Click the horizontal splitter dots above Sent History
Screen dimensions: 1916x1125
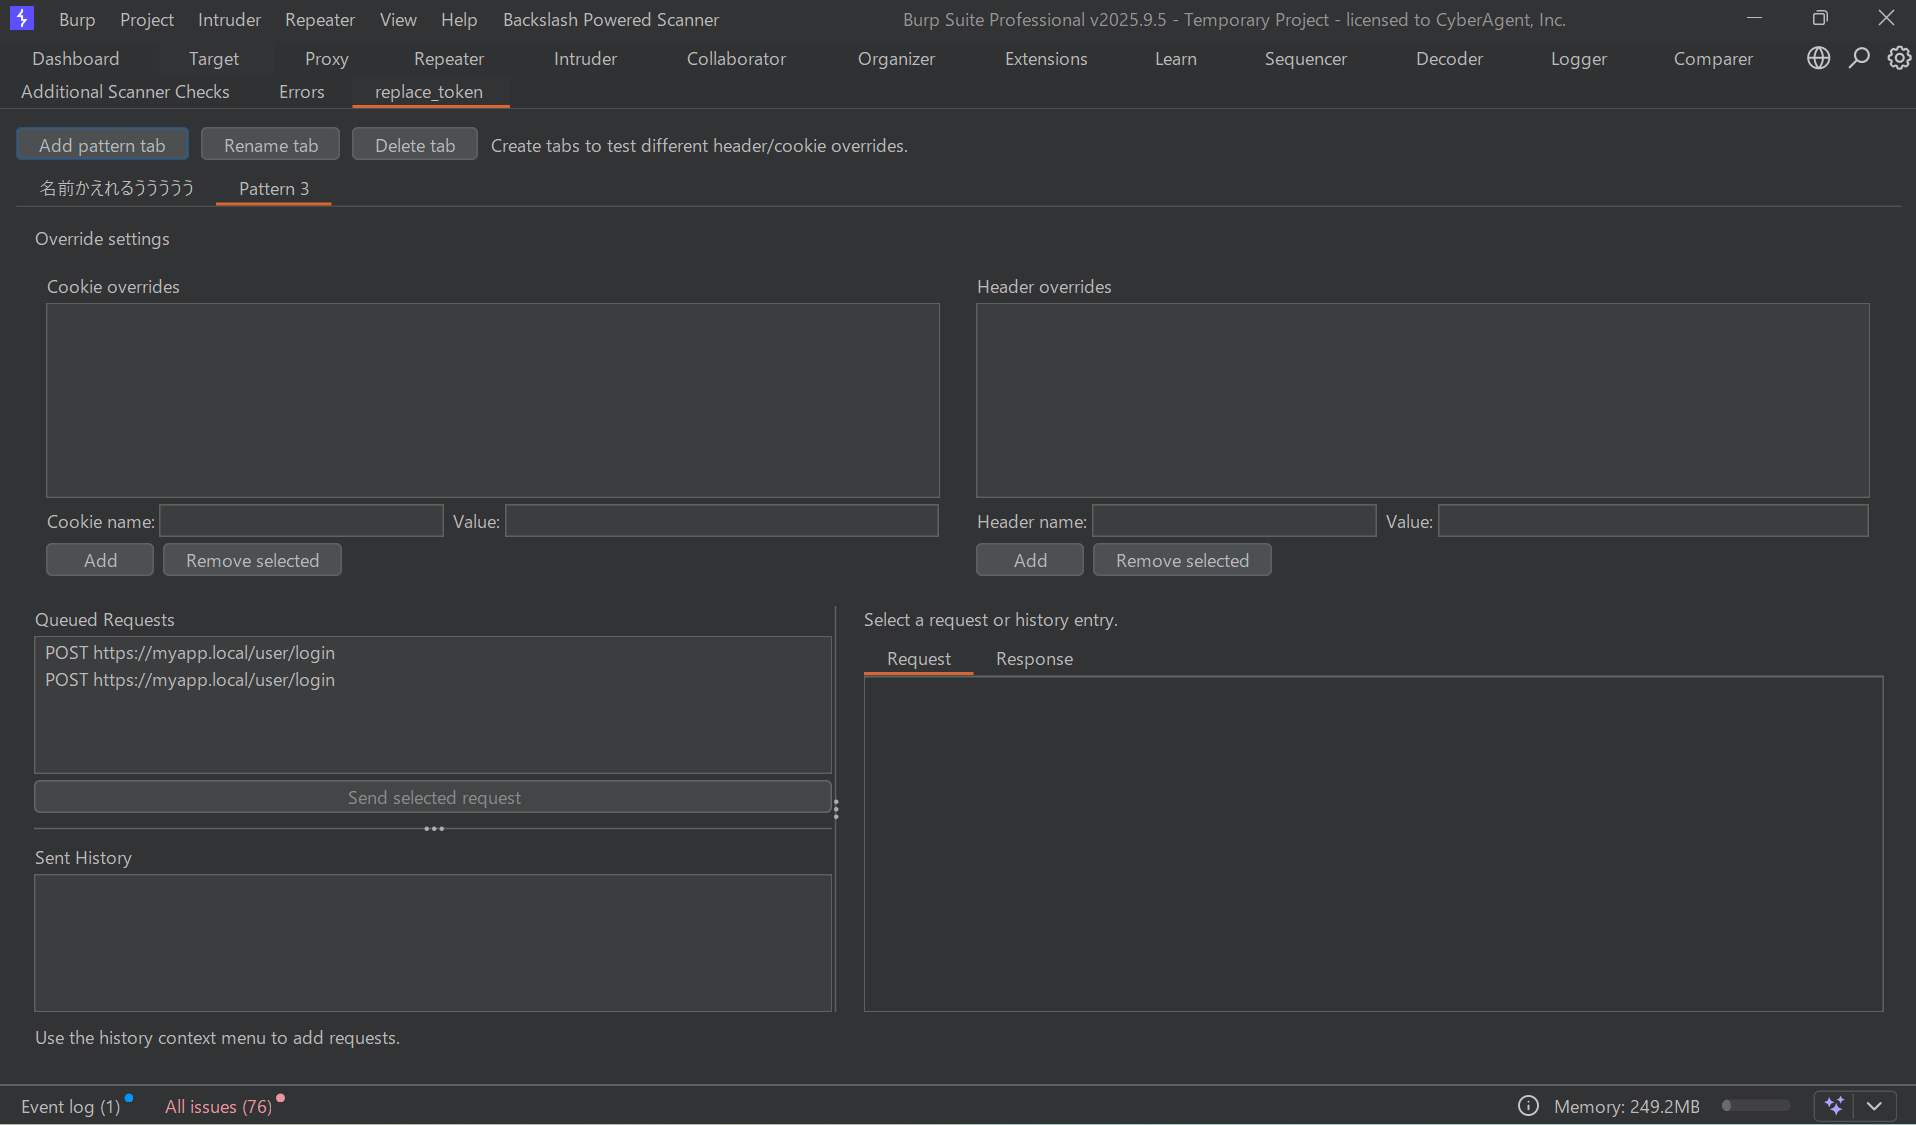pos(433,829)
